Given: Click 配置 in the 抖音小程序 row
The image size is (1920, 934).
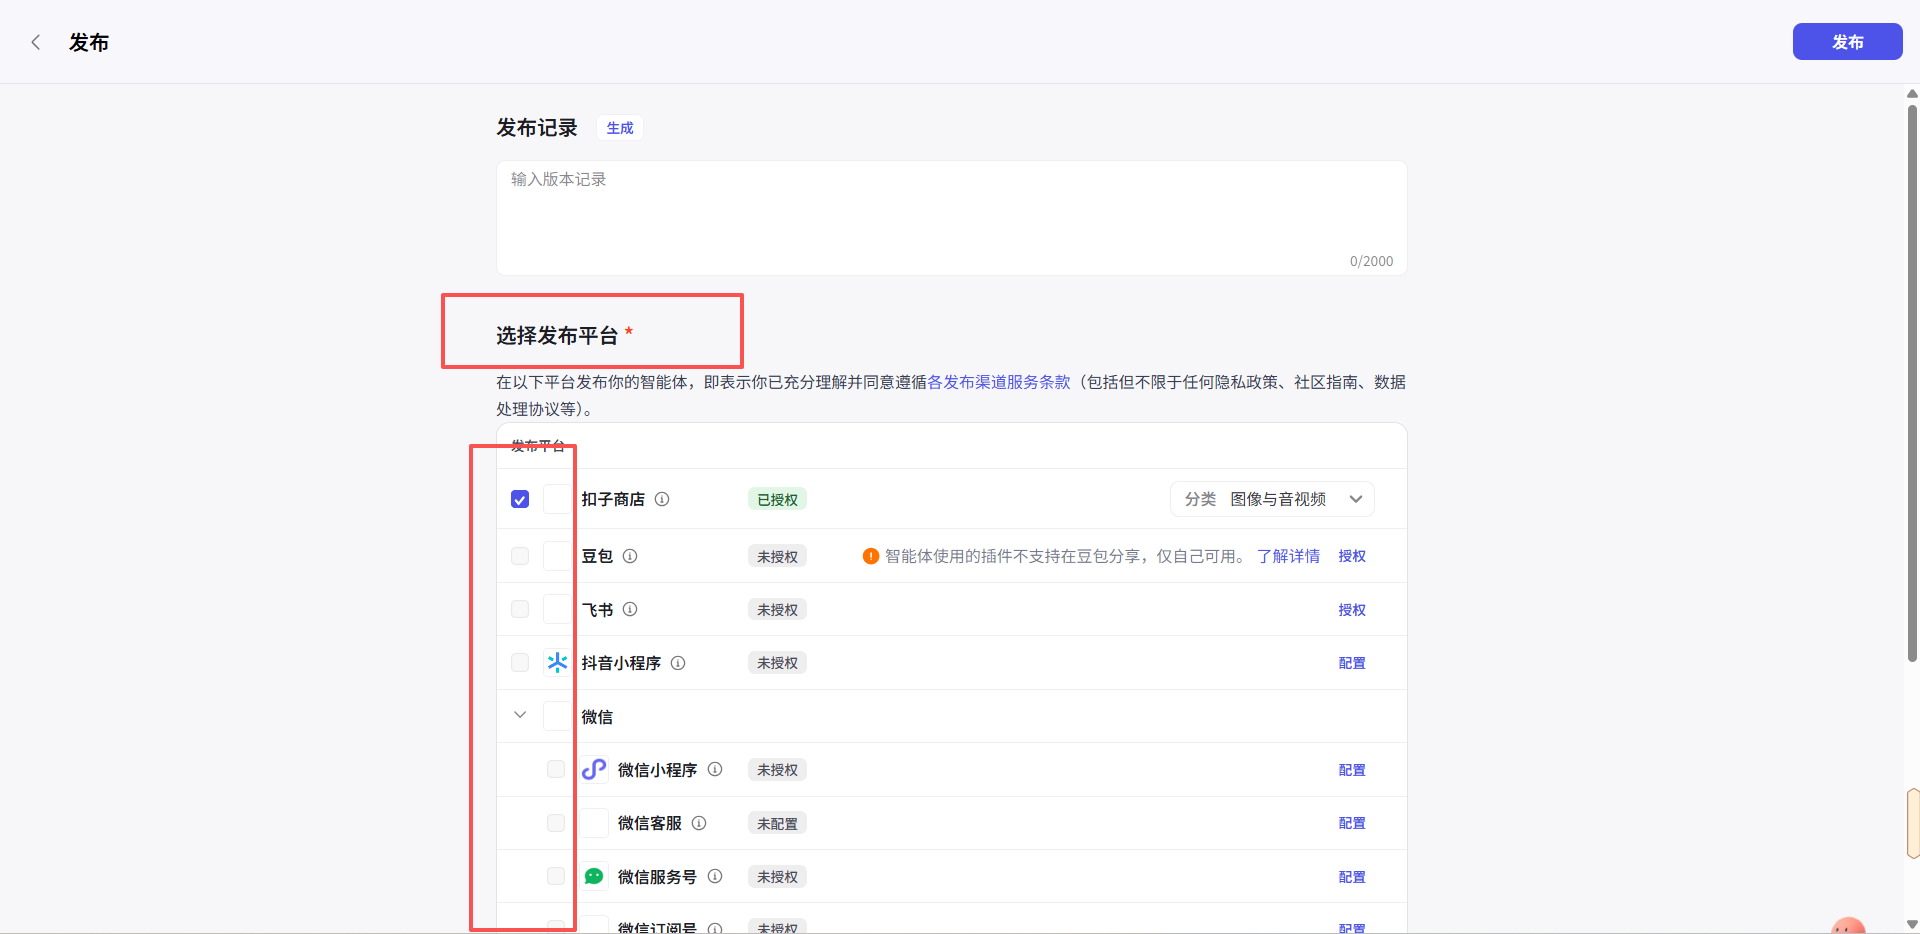Looking at the screenshot, I should pyautogui.click(x=1352, y=663).
